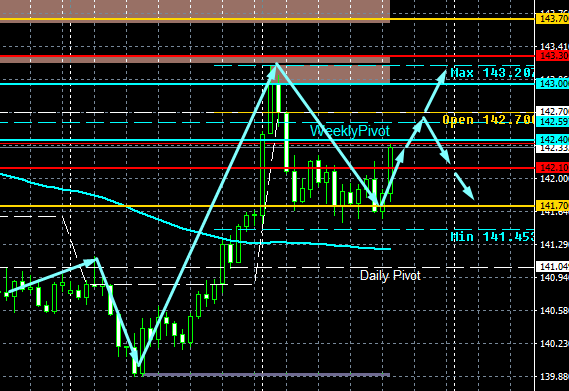The height and width of the screenshot is (391, 569).
Task: Click the WeeklyPivot text label
Action: point(350,131)
